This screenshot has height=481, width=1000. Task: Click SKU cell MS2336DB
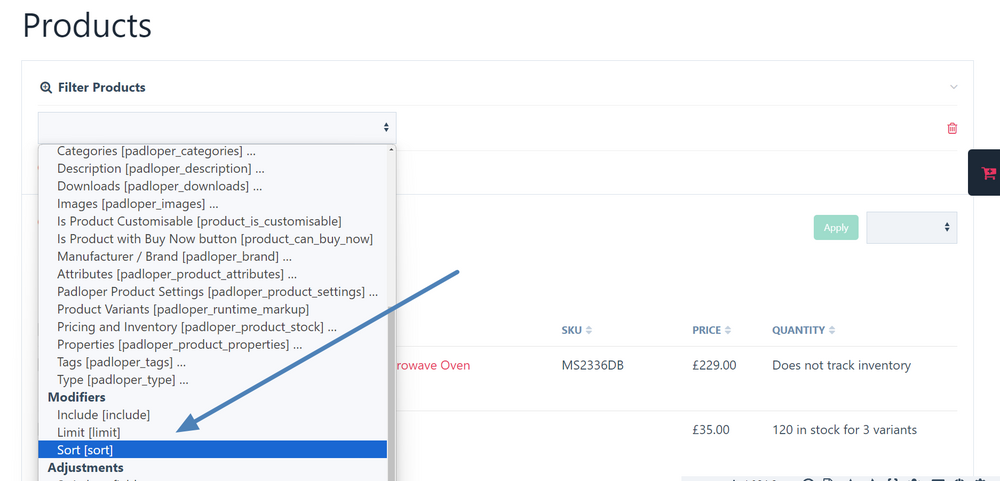[592, 366]
